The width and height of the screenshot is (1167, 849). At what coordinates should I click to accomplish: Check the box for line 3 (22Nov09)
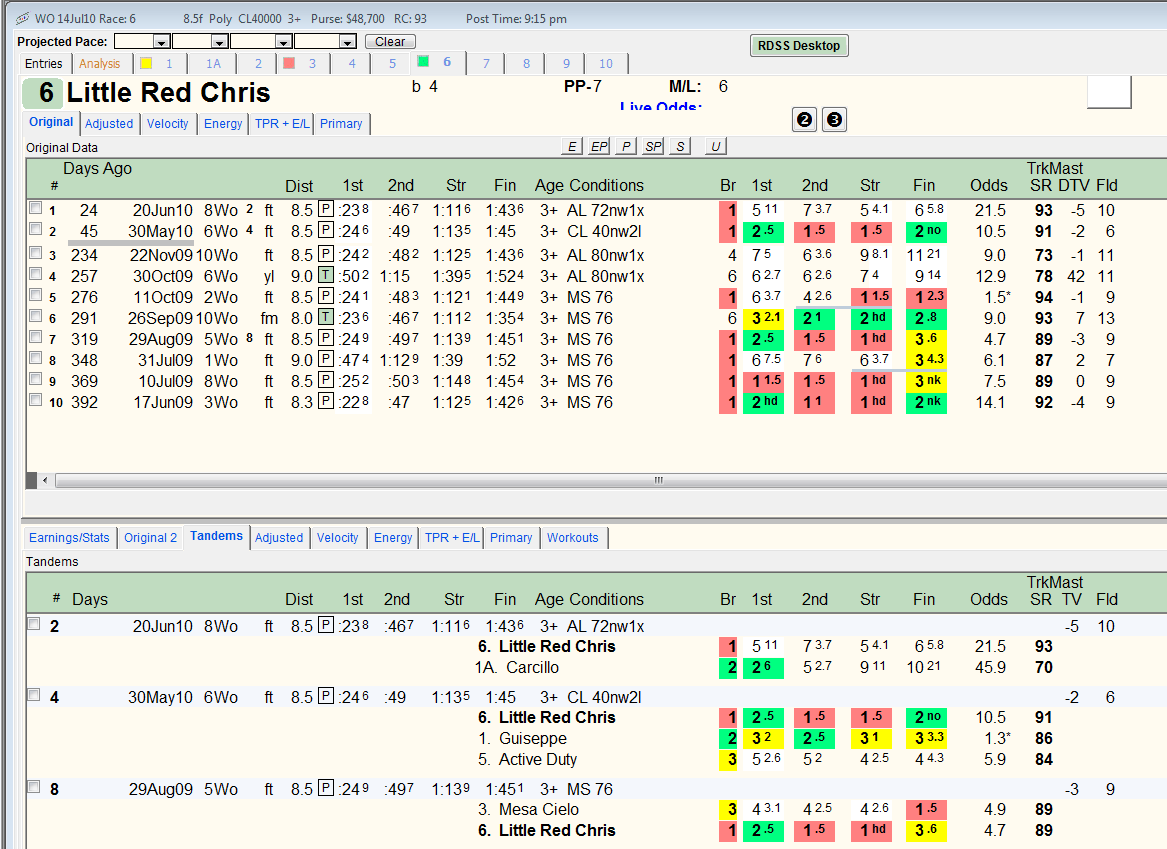pyautogui.click(x=34, y=253)
